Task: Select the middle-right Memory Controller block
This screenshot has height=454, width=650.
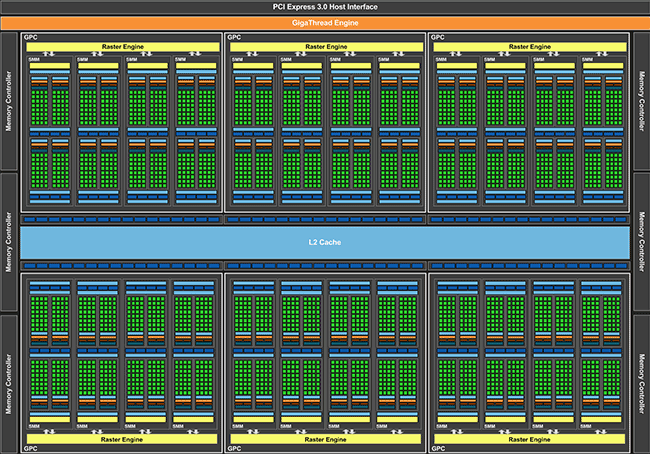Action: [x=641, y=242]
